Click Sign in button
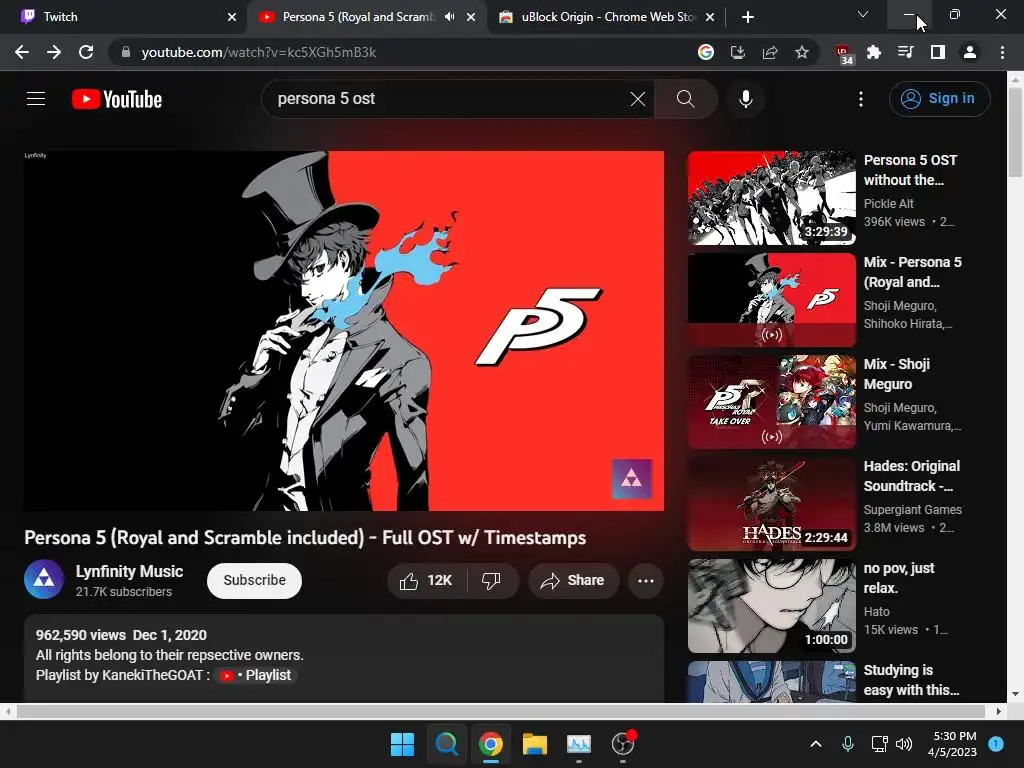The image size is (1024, 768). click(x=939, y=99)
